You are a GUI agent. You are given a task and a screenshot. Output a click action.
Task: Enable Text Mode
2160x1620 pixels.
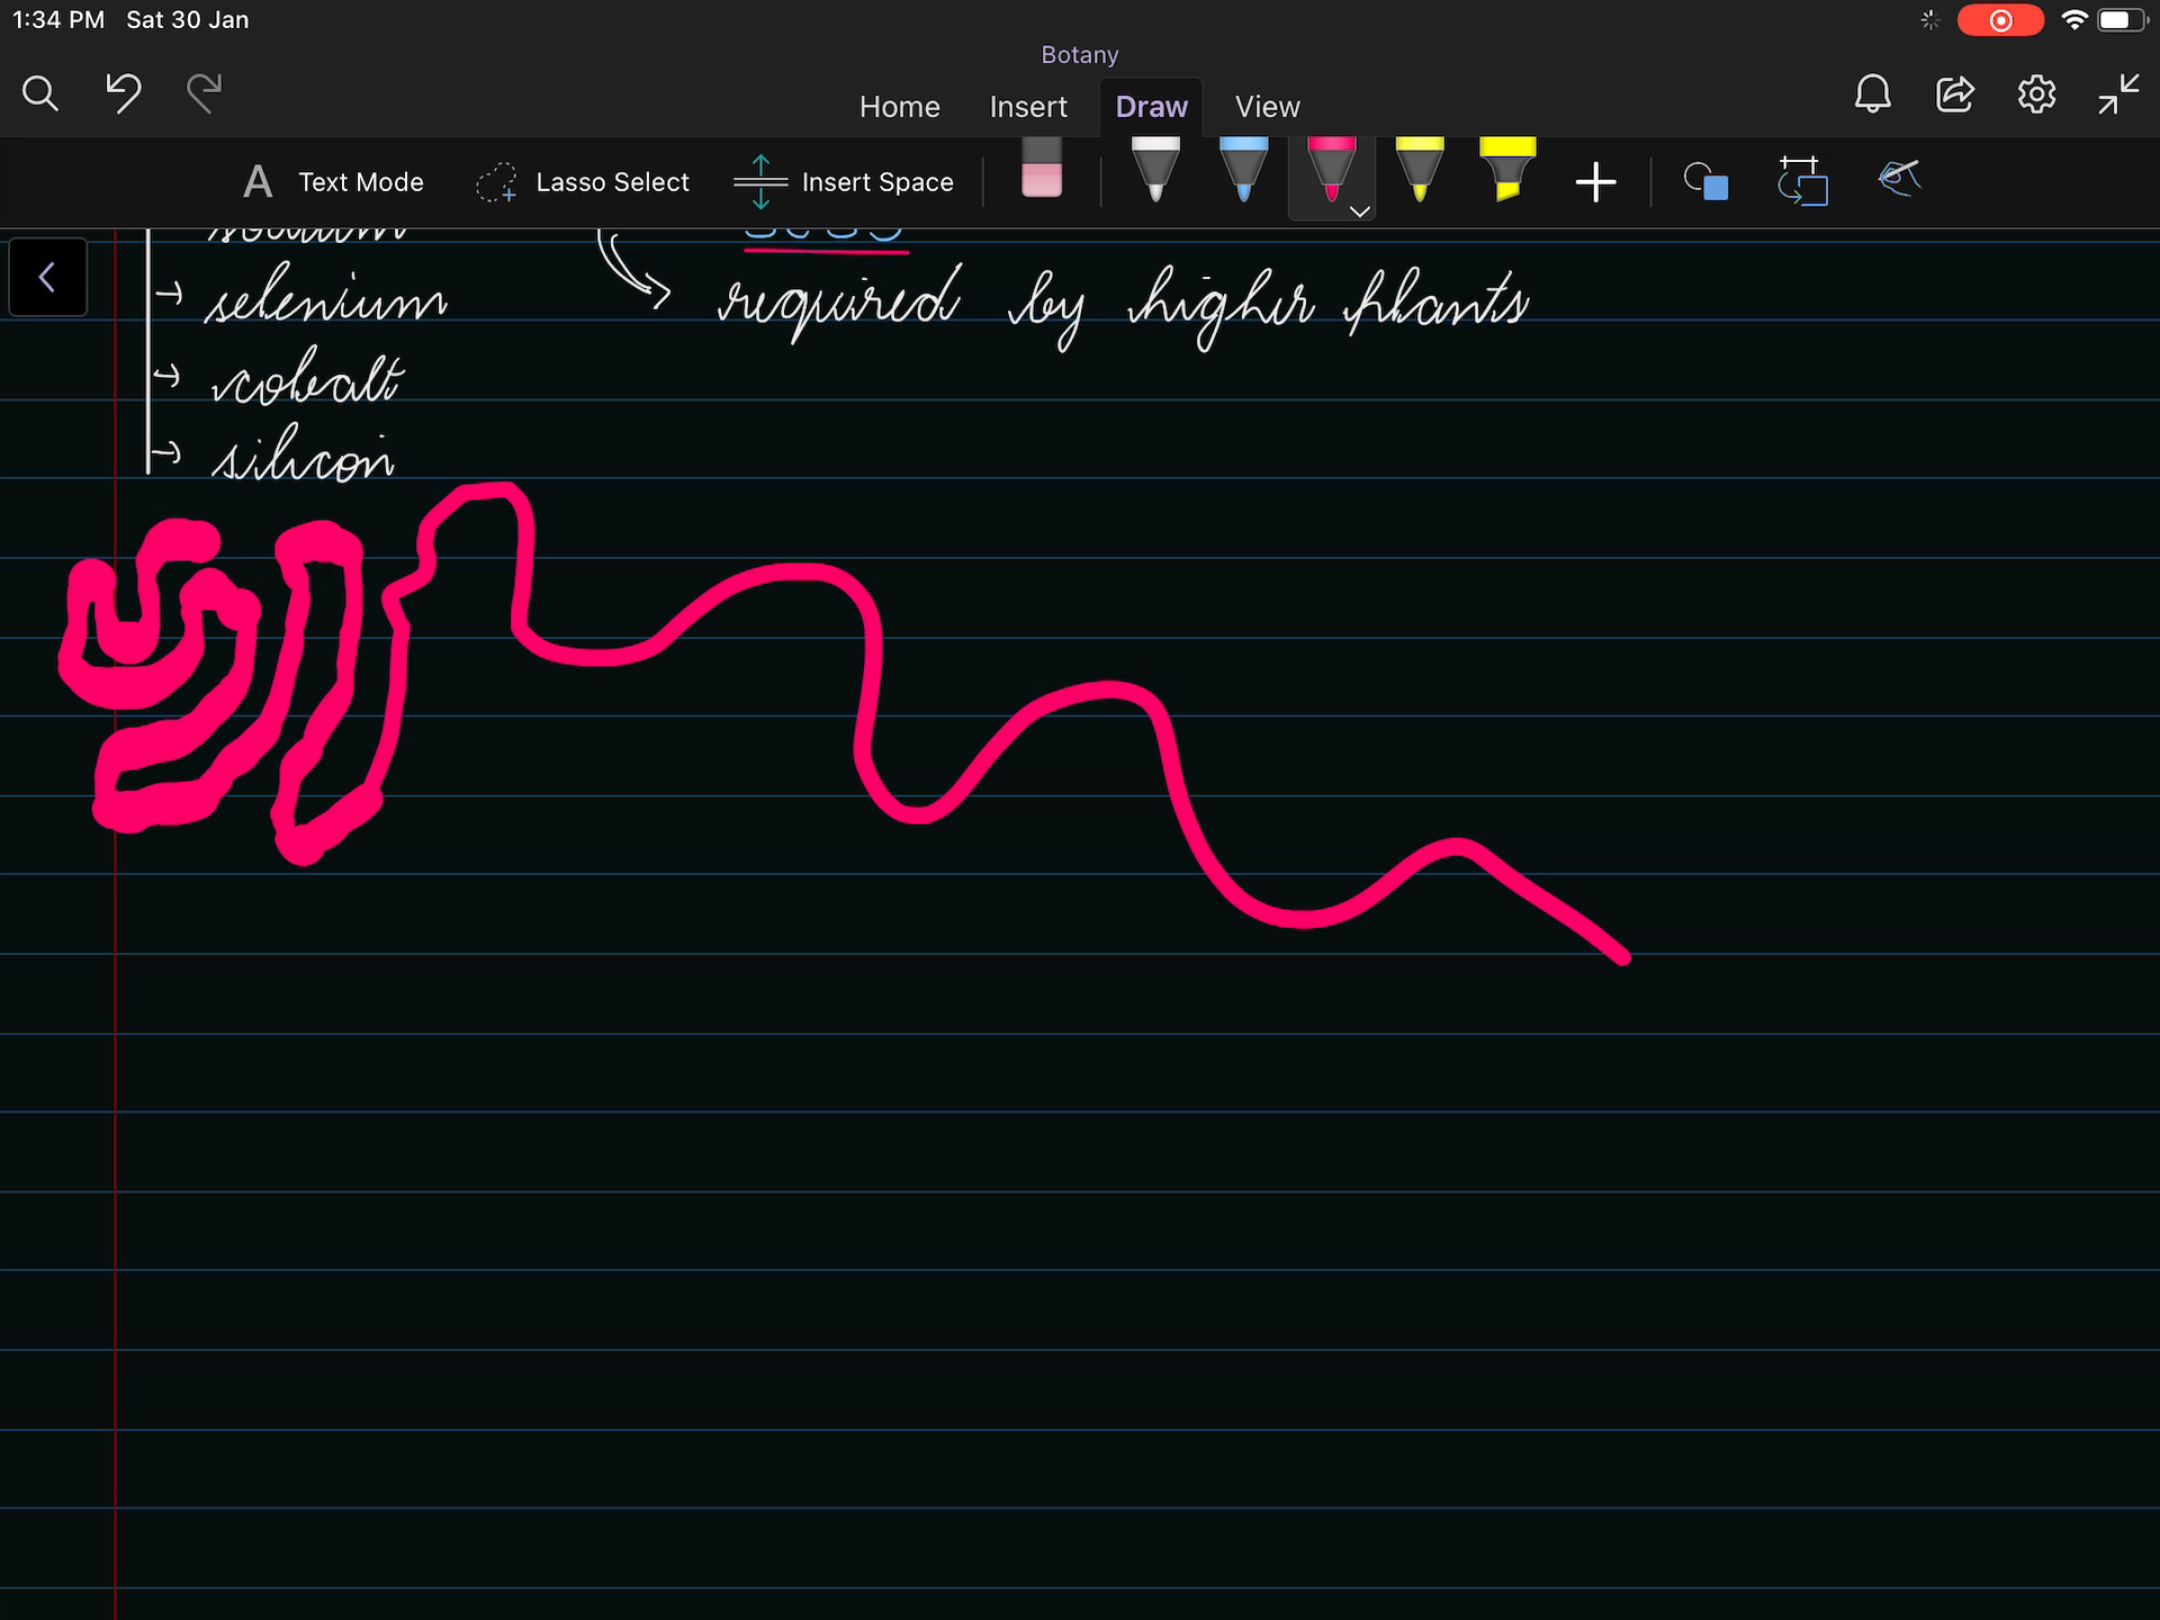pos(334,182)
